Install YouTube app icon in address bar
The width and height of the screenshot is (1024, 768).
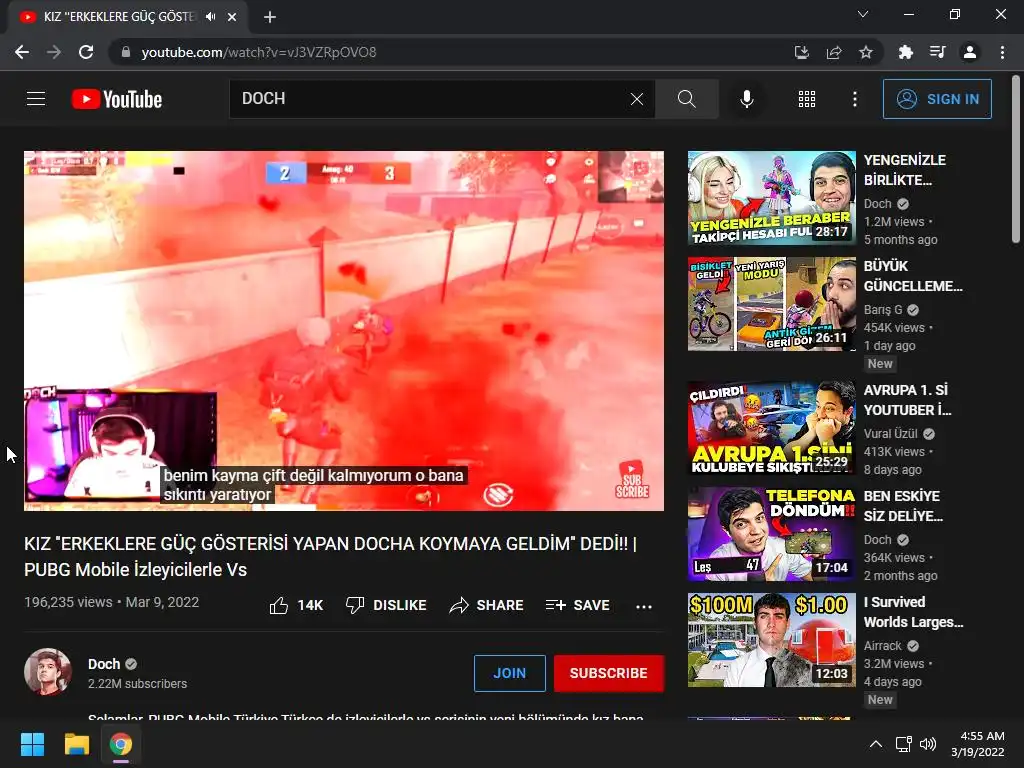(x=802, y=52)
